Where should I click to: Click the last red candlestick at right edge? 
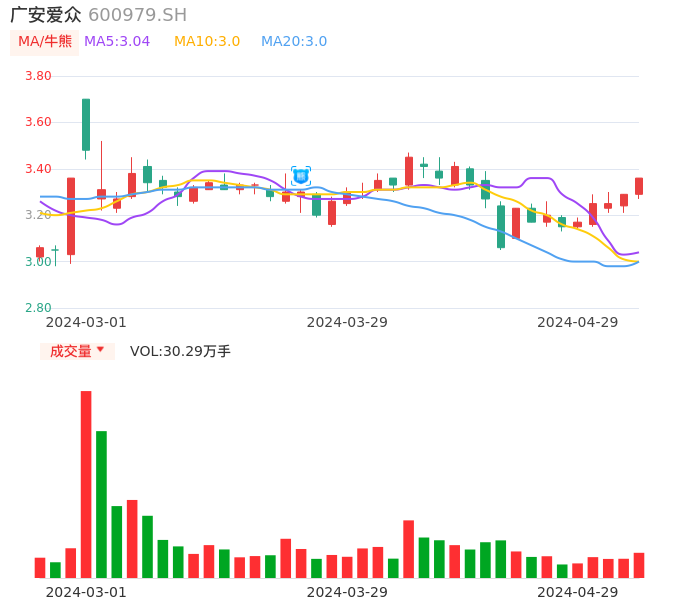pos(639,186)
